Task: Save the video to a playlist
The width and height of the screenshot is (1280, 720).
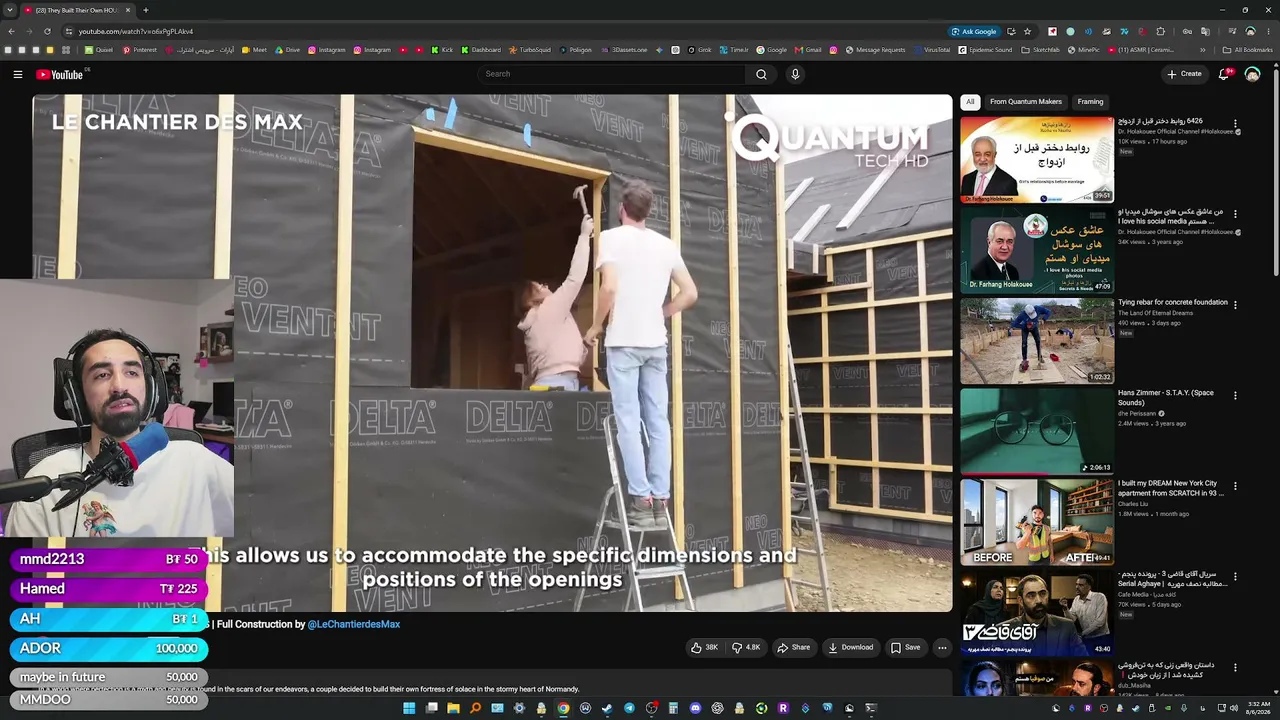Action: coord(906,648)
